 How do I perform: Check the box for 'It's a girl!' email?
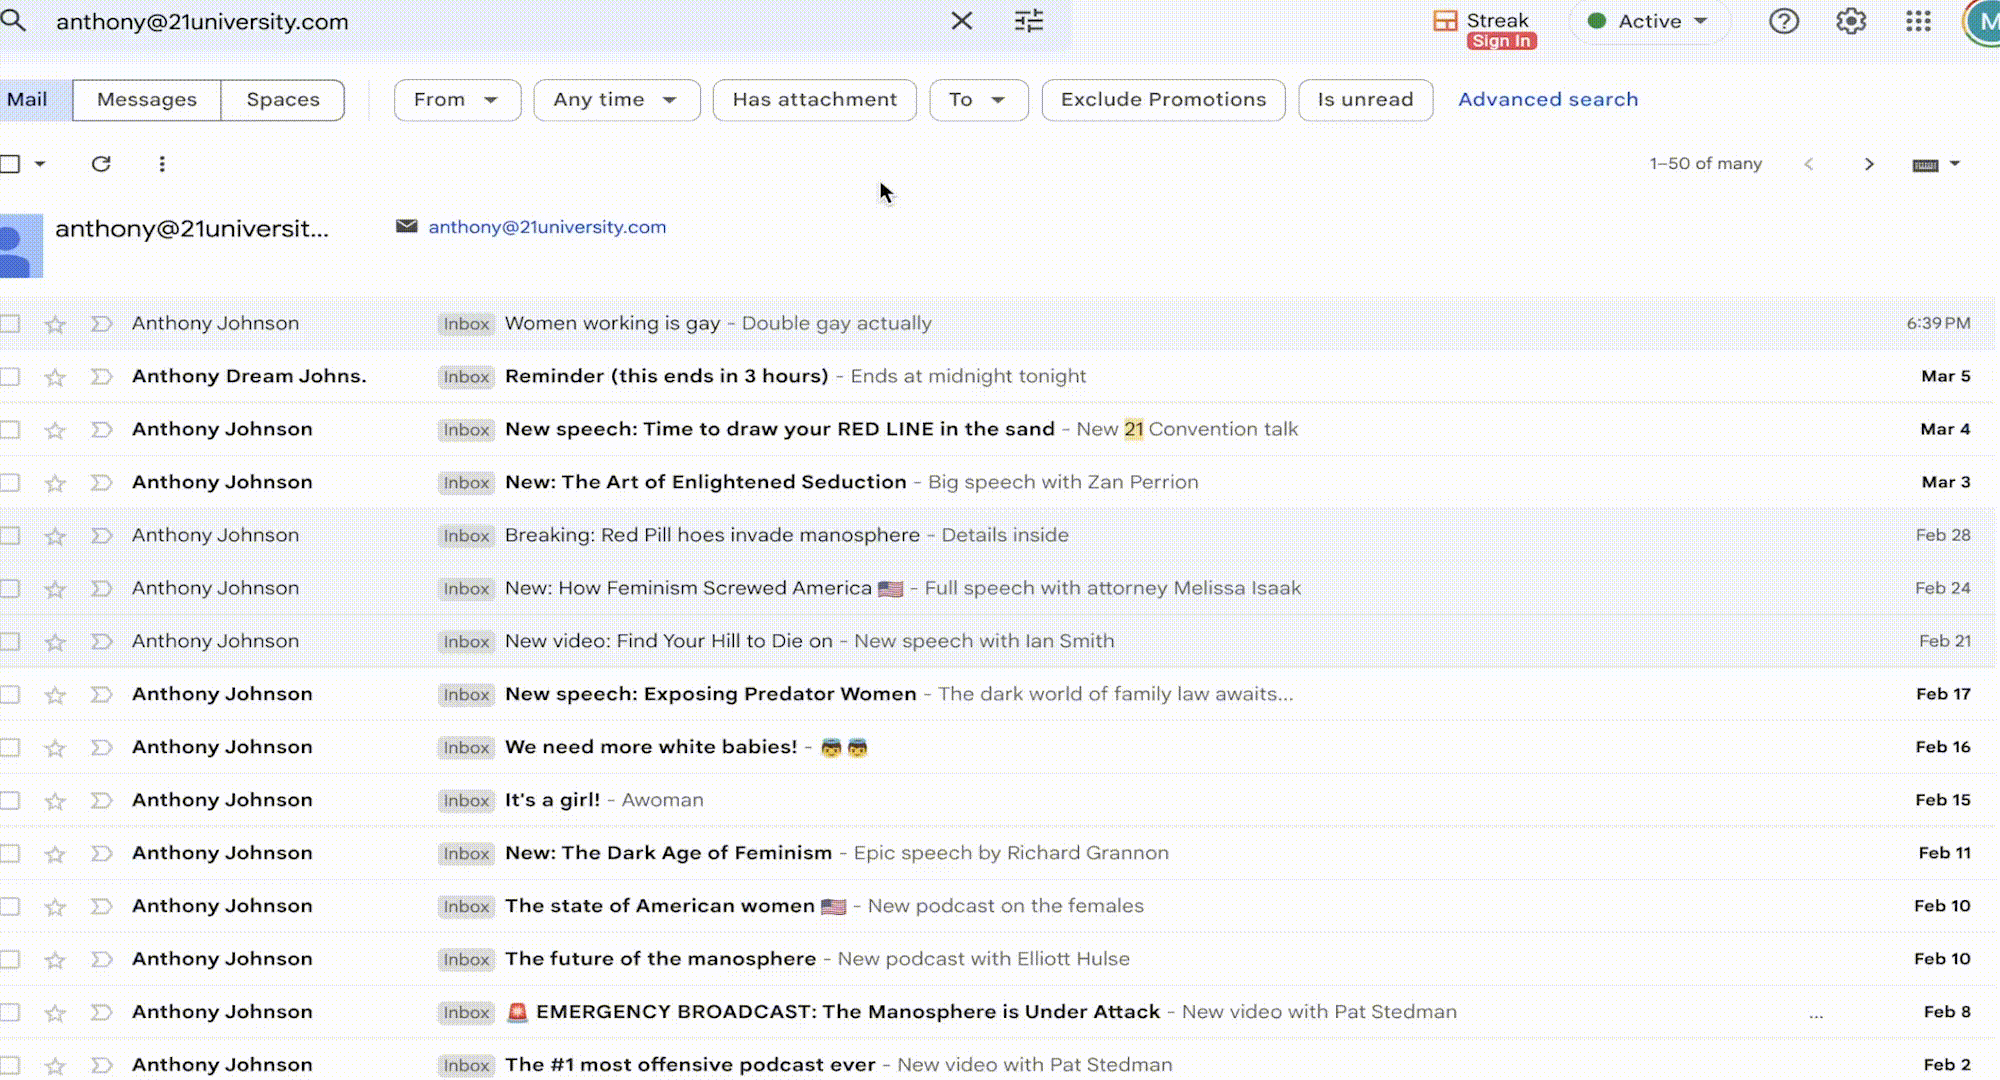[10, 801]
